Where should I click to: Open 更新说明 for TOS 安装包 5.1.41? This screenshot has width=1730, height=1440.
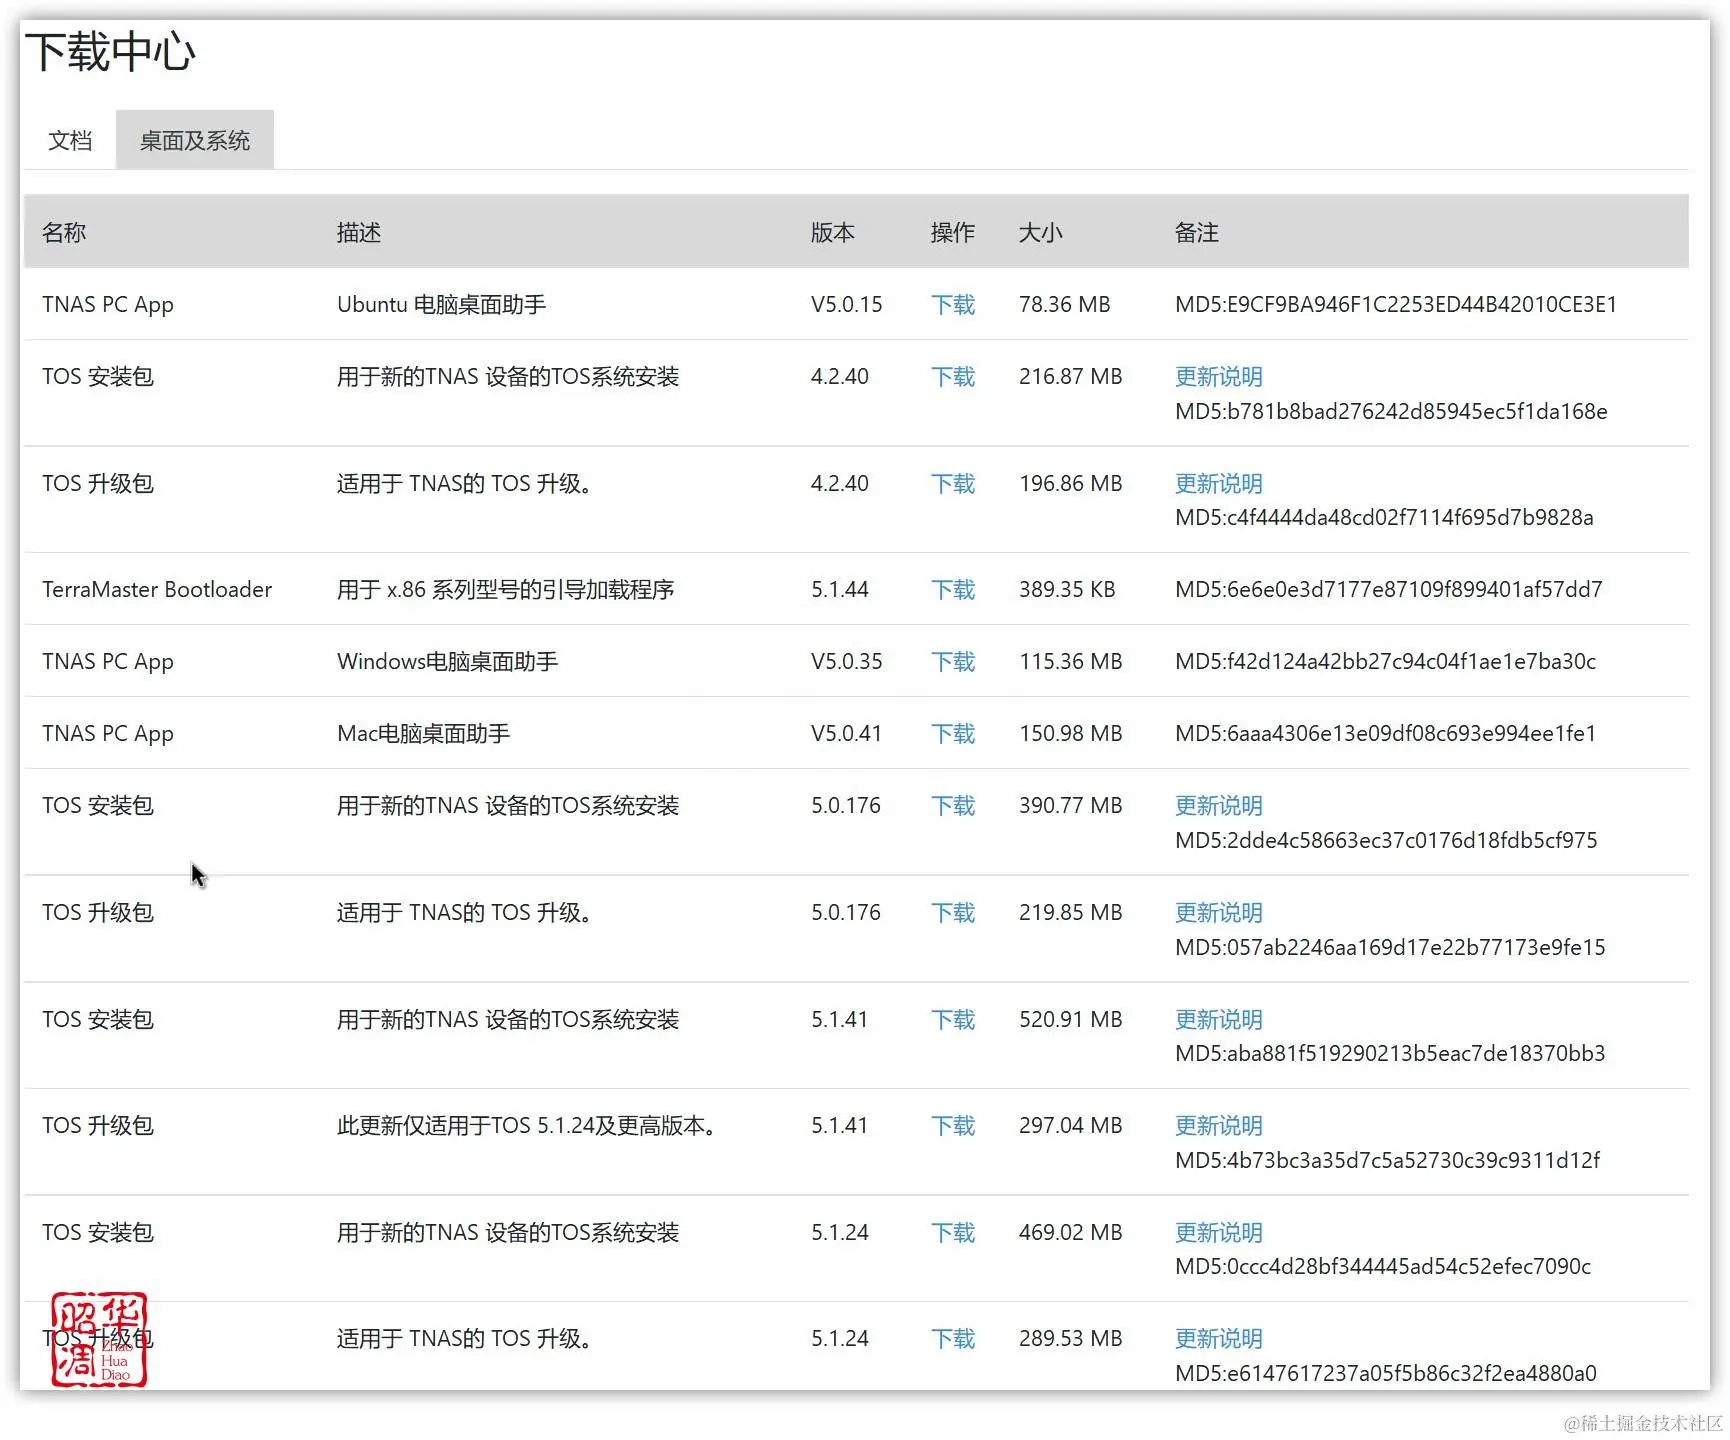1219,1020
